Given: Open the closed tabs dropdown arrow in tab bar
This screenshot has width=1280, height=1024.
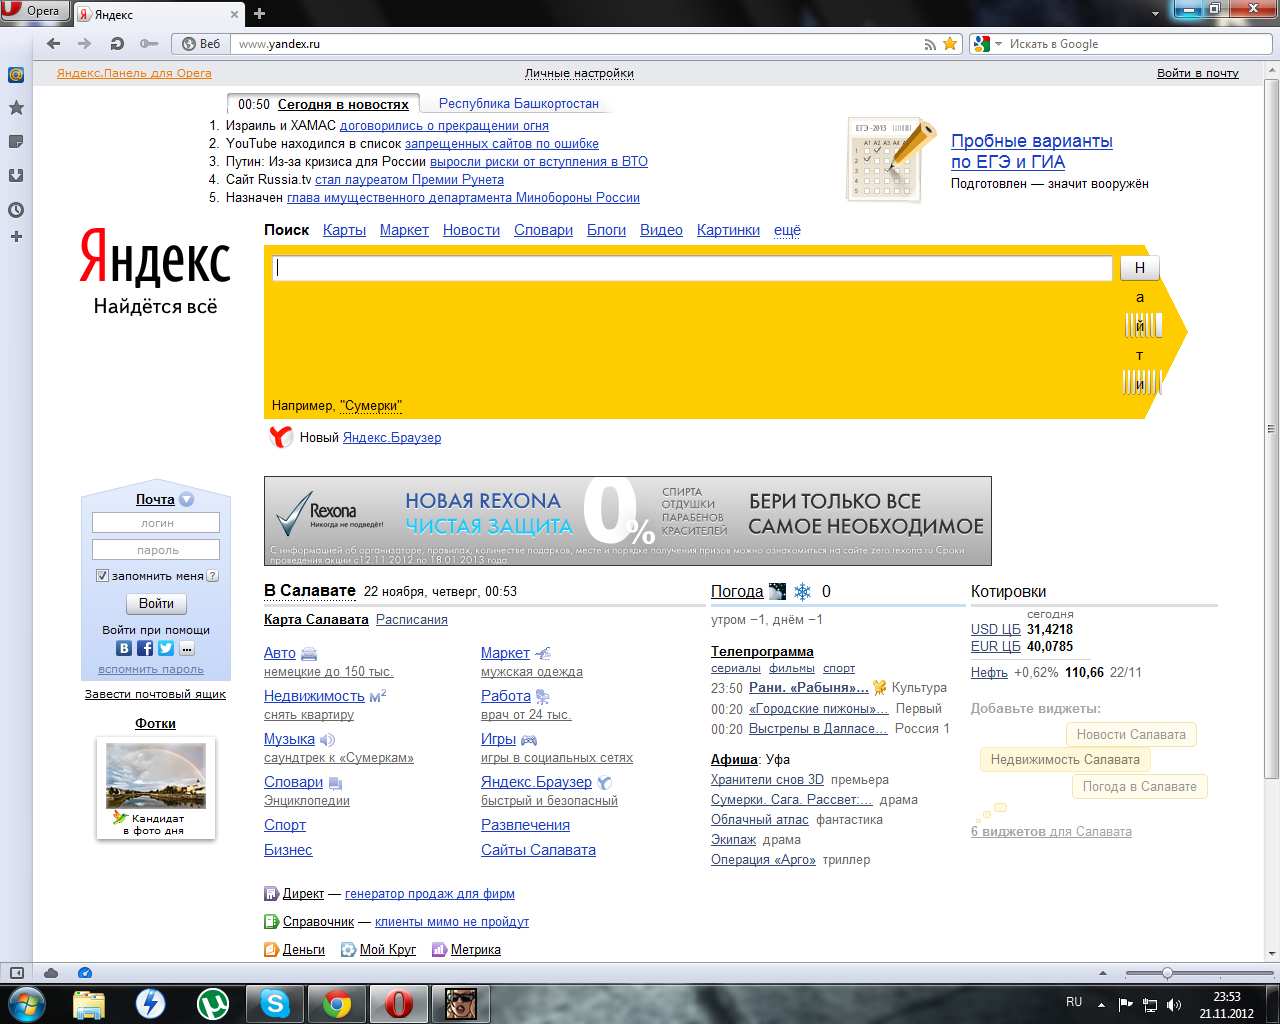Looking at the screenshot, I should [x=1156, y=13].
